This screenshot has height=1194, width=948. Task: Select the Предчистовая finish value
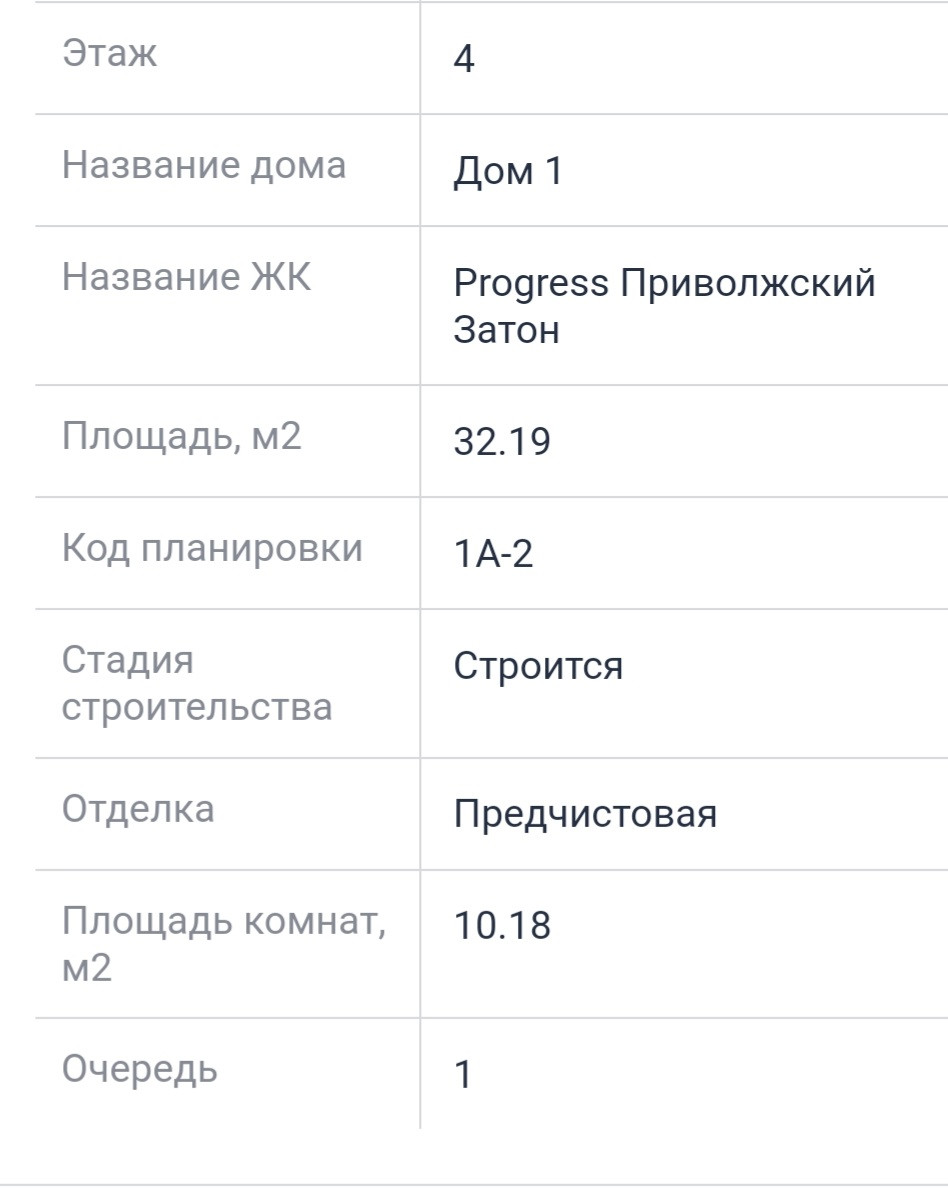coord(585,815)
